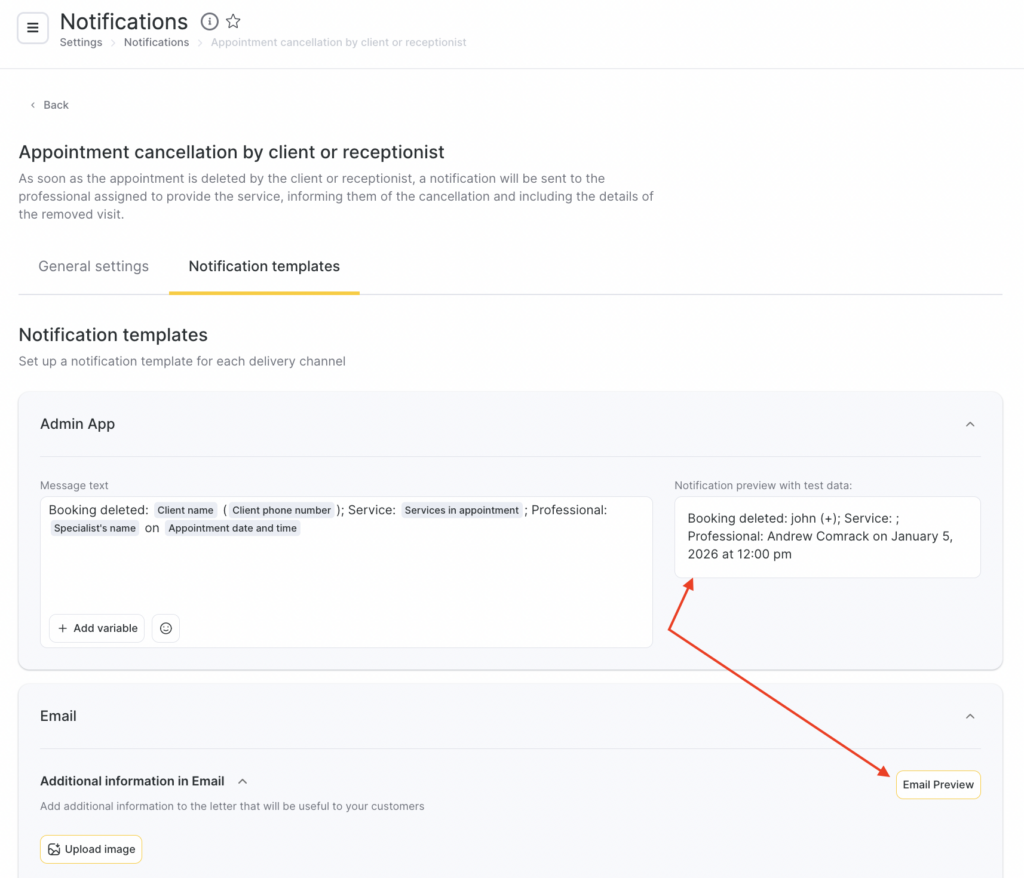Click the Client name variable chip
The height and width of the screenshot is (878, 1024).
coord(186,510)
